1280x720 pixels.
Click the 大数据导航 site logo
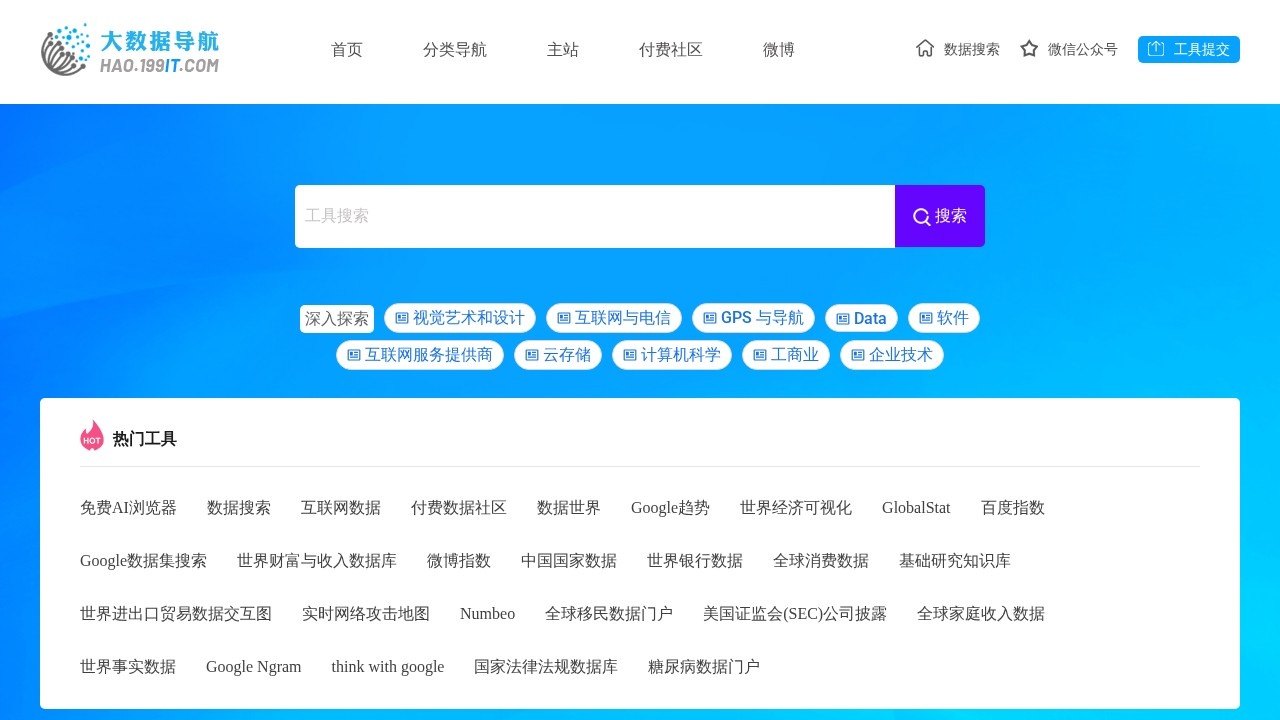pyautogui.click(x=130, y=49)
